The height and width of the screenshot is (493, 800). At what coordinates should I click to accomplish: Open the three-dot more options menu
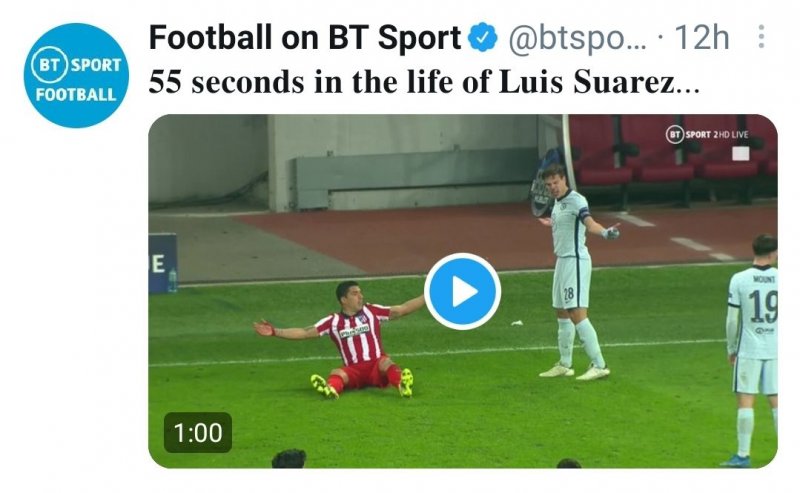tap(761, 39)
